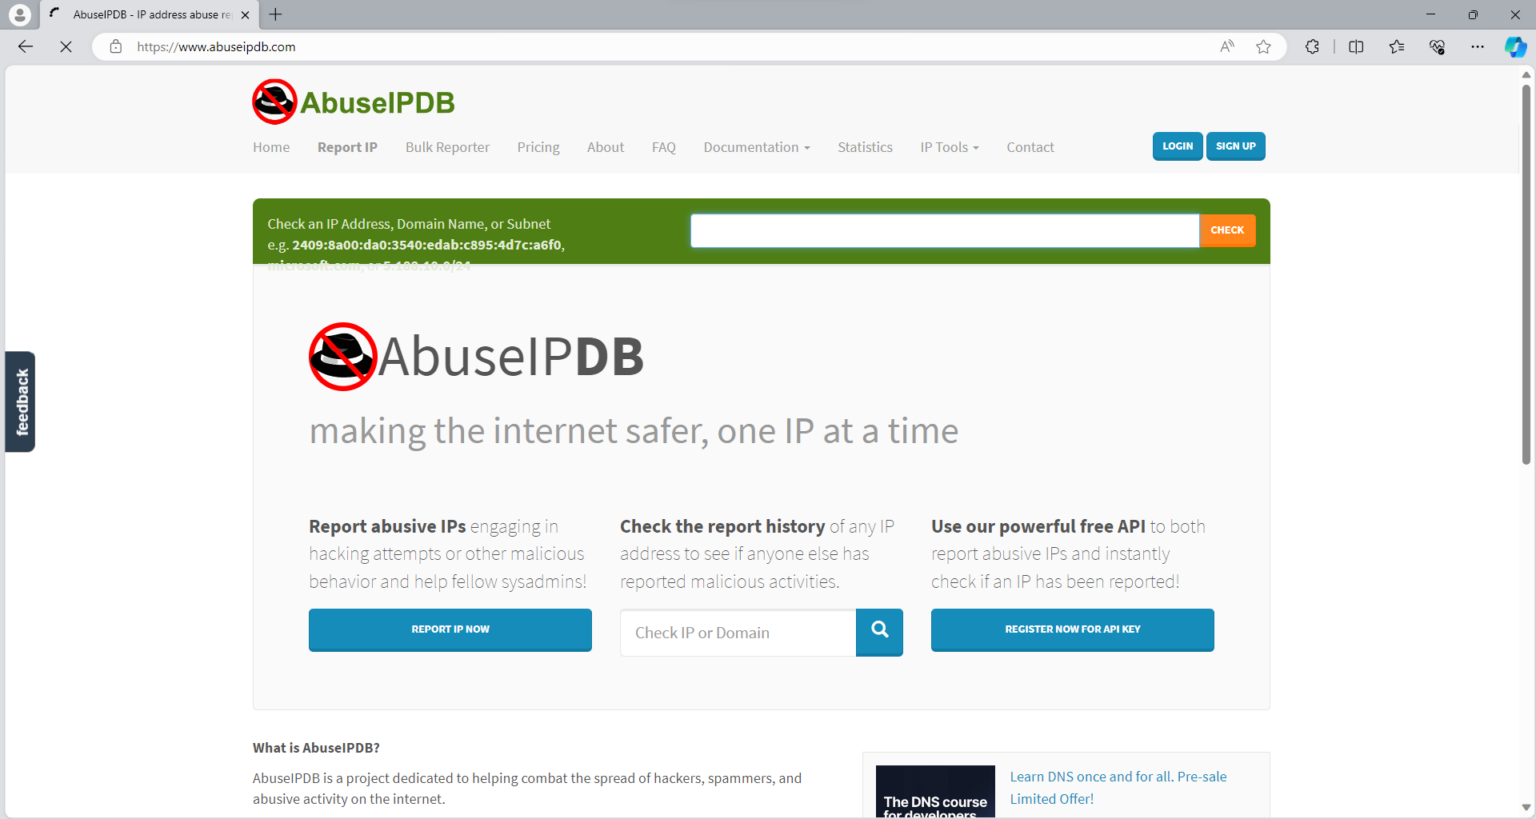This screenshot has height=819, width=1536.
Task: Click the AbuseIPDB logo in header
Action: coord(353,102)
